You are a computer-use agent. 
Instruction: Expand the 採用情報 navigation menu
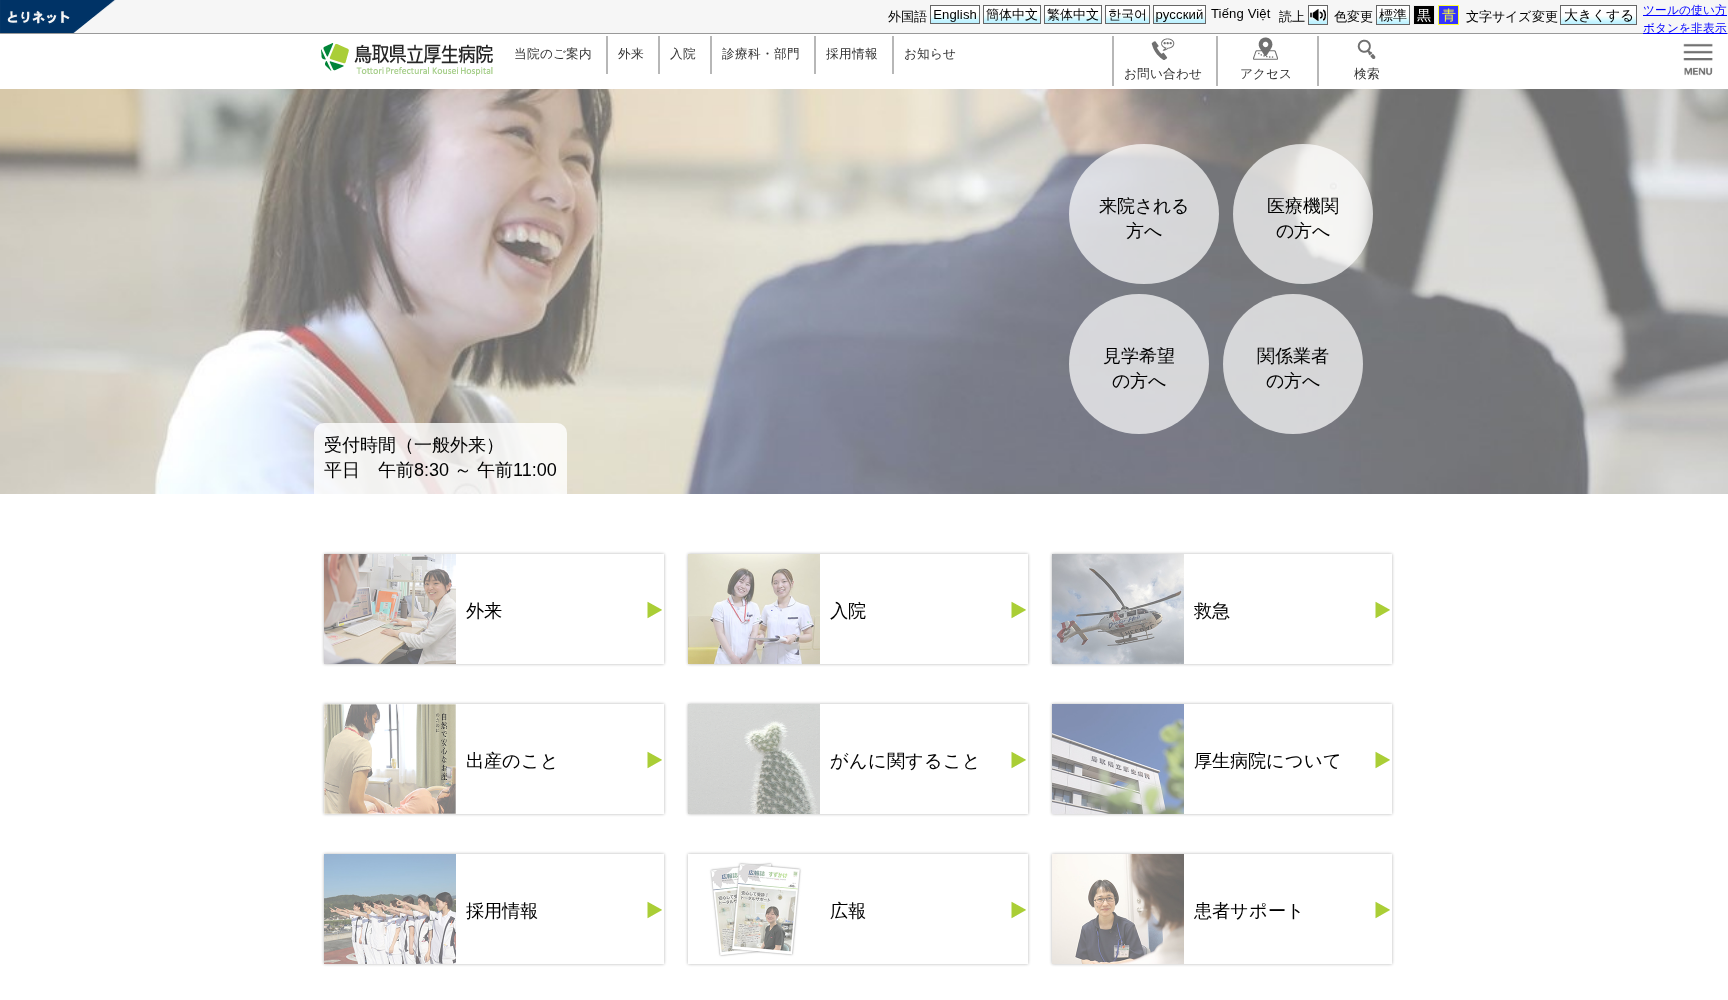pos(852,54)
